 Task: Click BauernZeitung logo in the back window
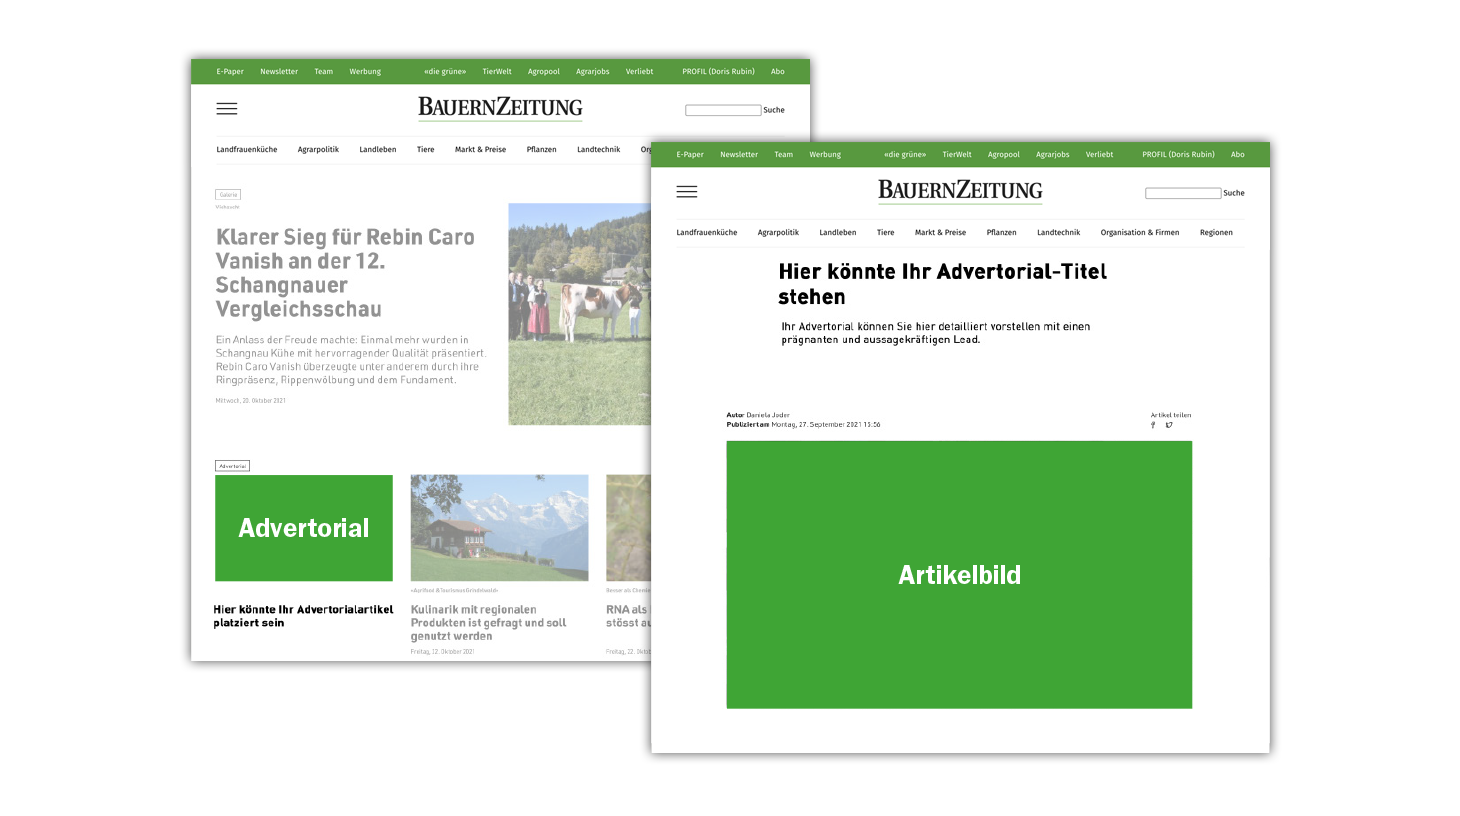coord(500,107)
